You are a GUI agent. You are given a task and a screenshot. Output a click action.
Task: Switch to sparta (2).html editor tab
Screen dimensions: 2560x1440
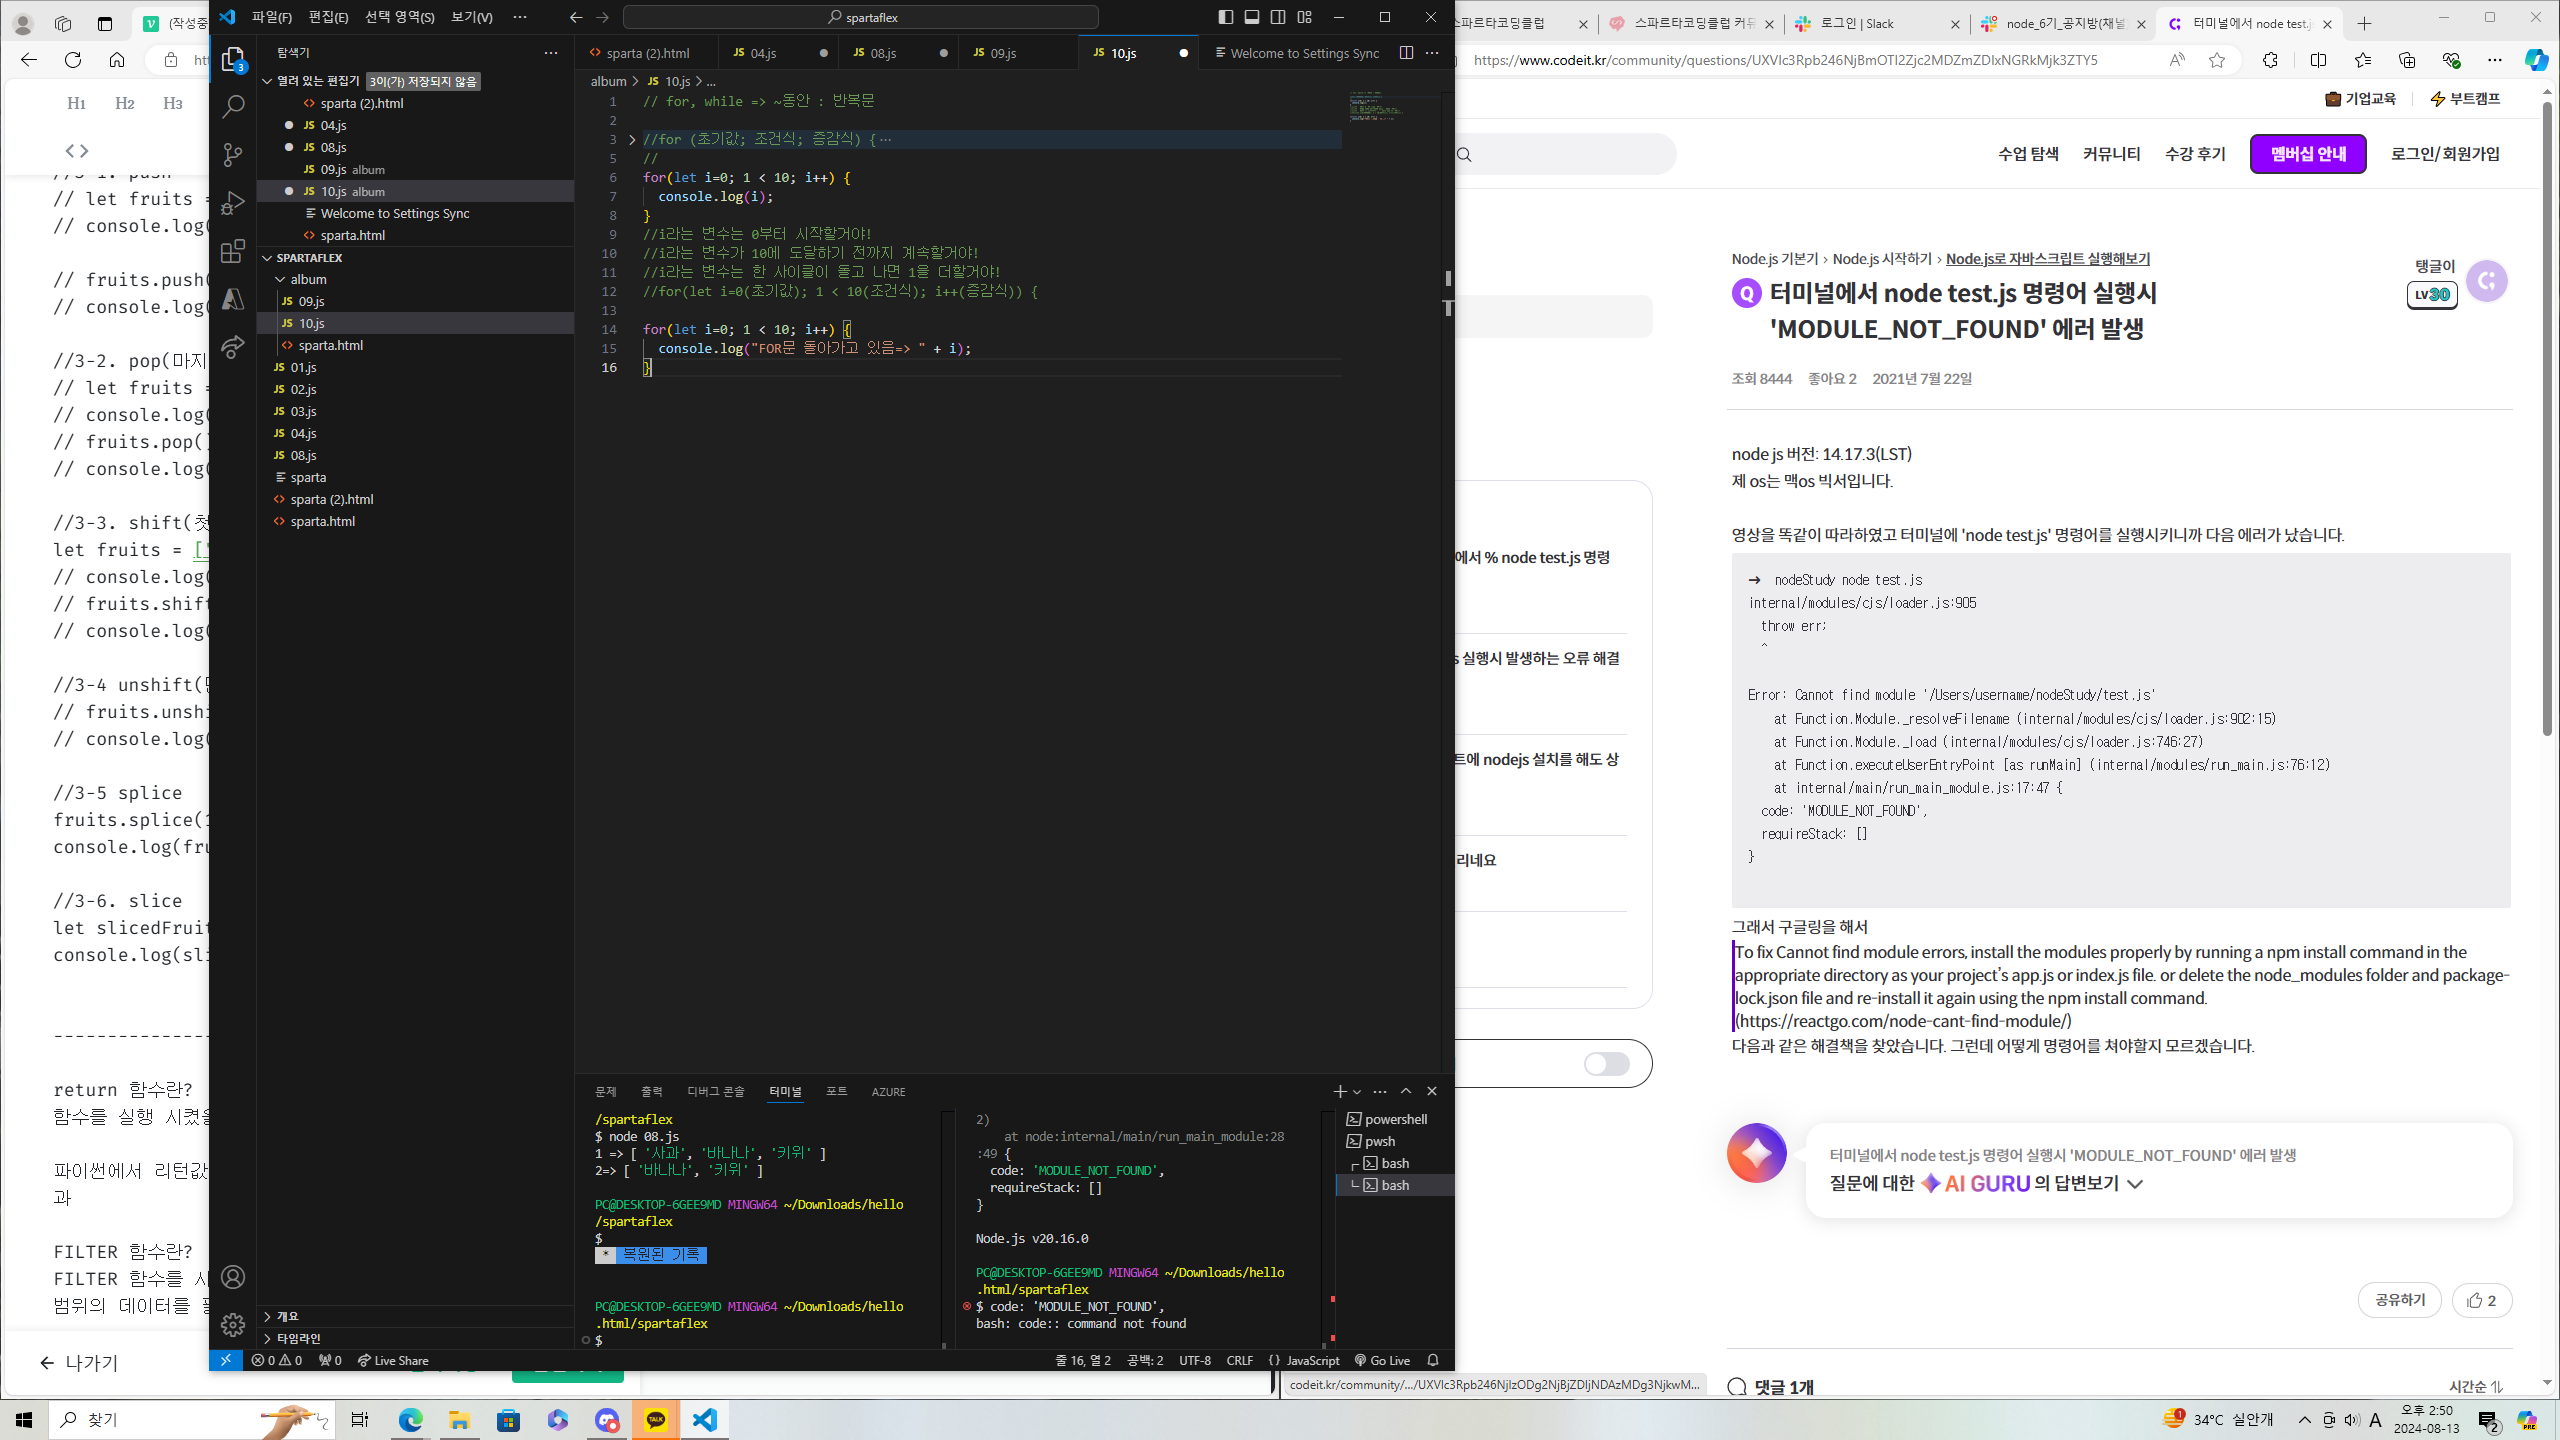coord(647,53)
